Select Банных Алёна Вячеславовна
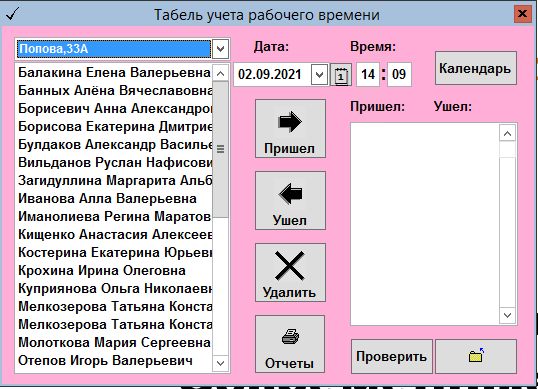Screen dimensions: 538x389 (x=115, y=91)
